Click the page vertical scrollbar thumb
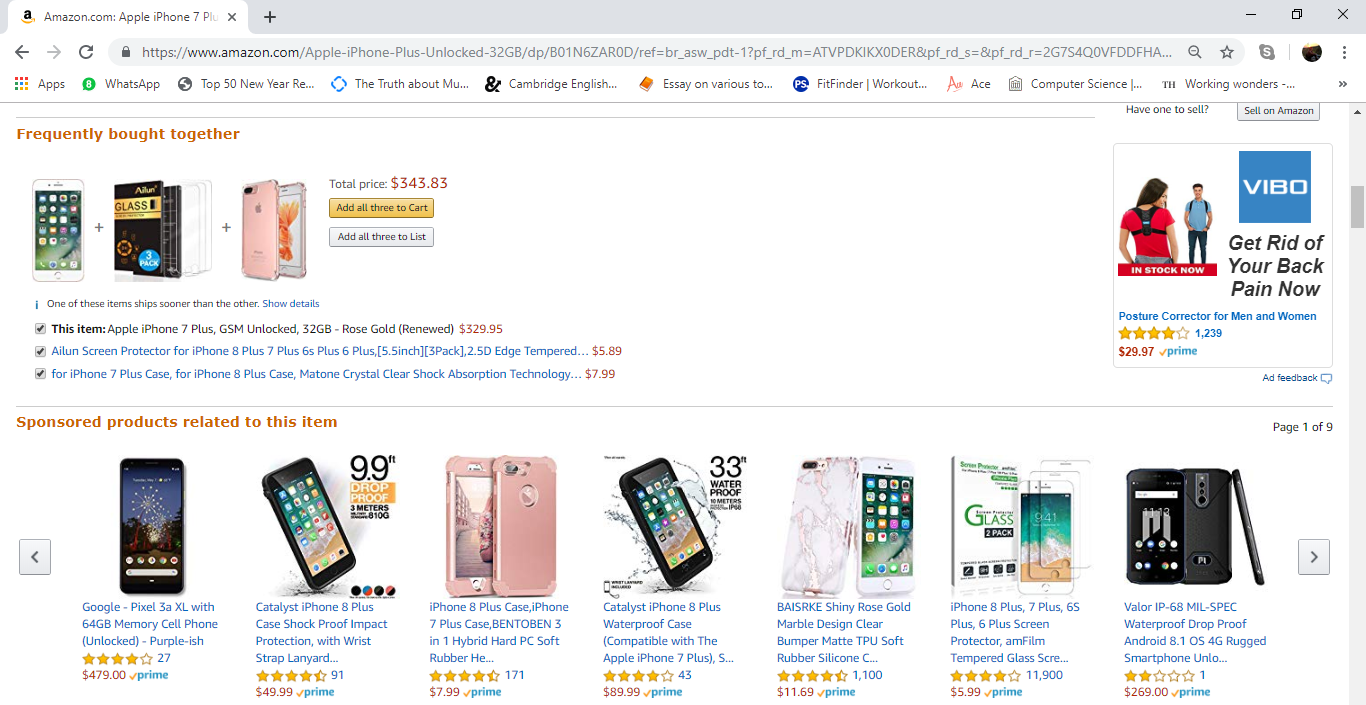 click(x=1357, y=207)
